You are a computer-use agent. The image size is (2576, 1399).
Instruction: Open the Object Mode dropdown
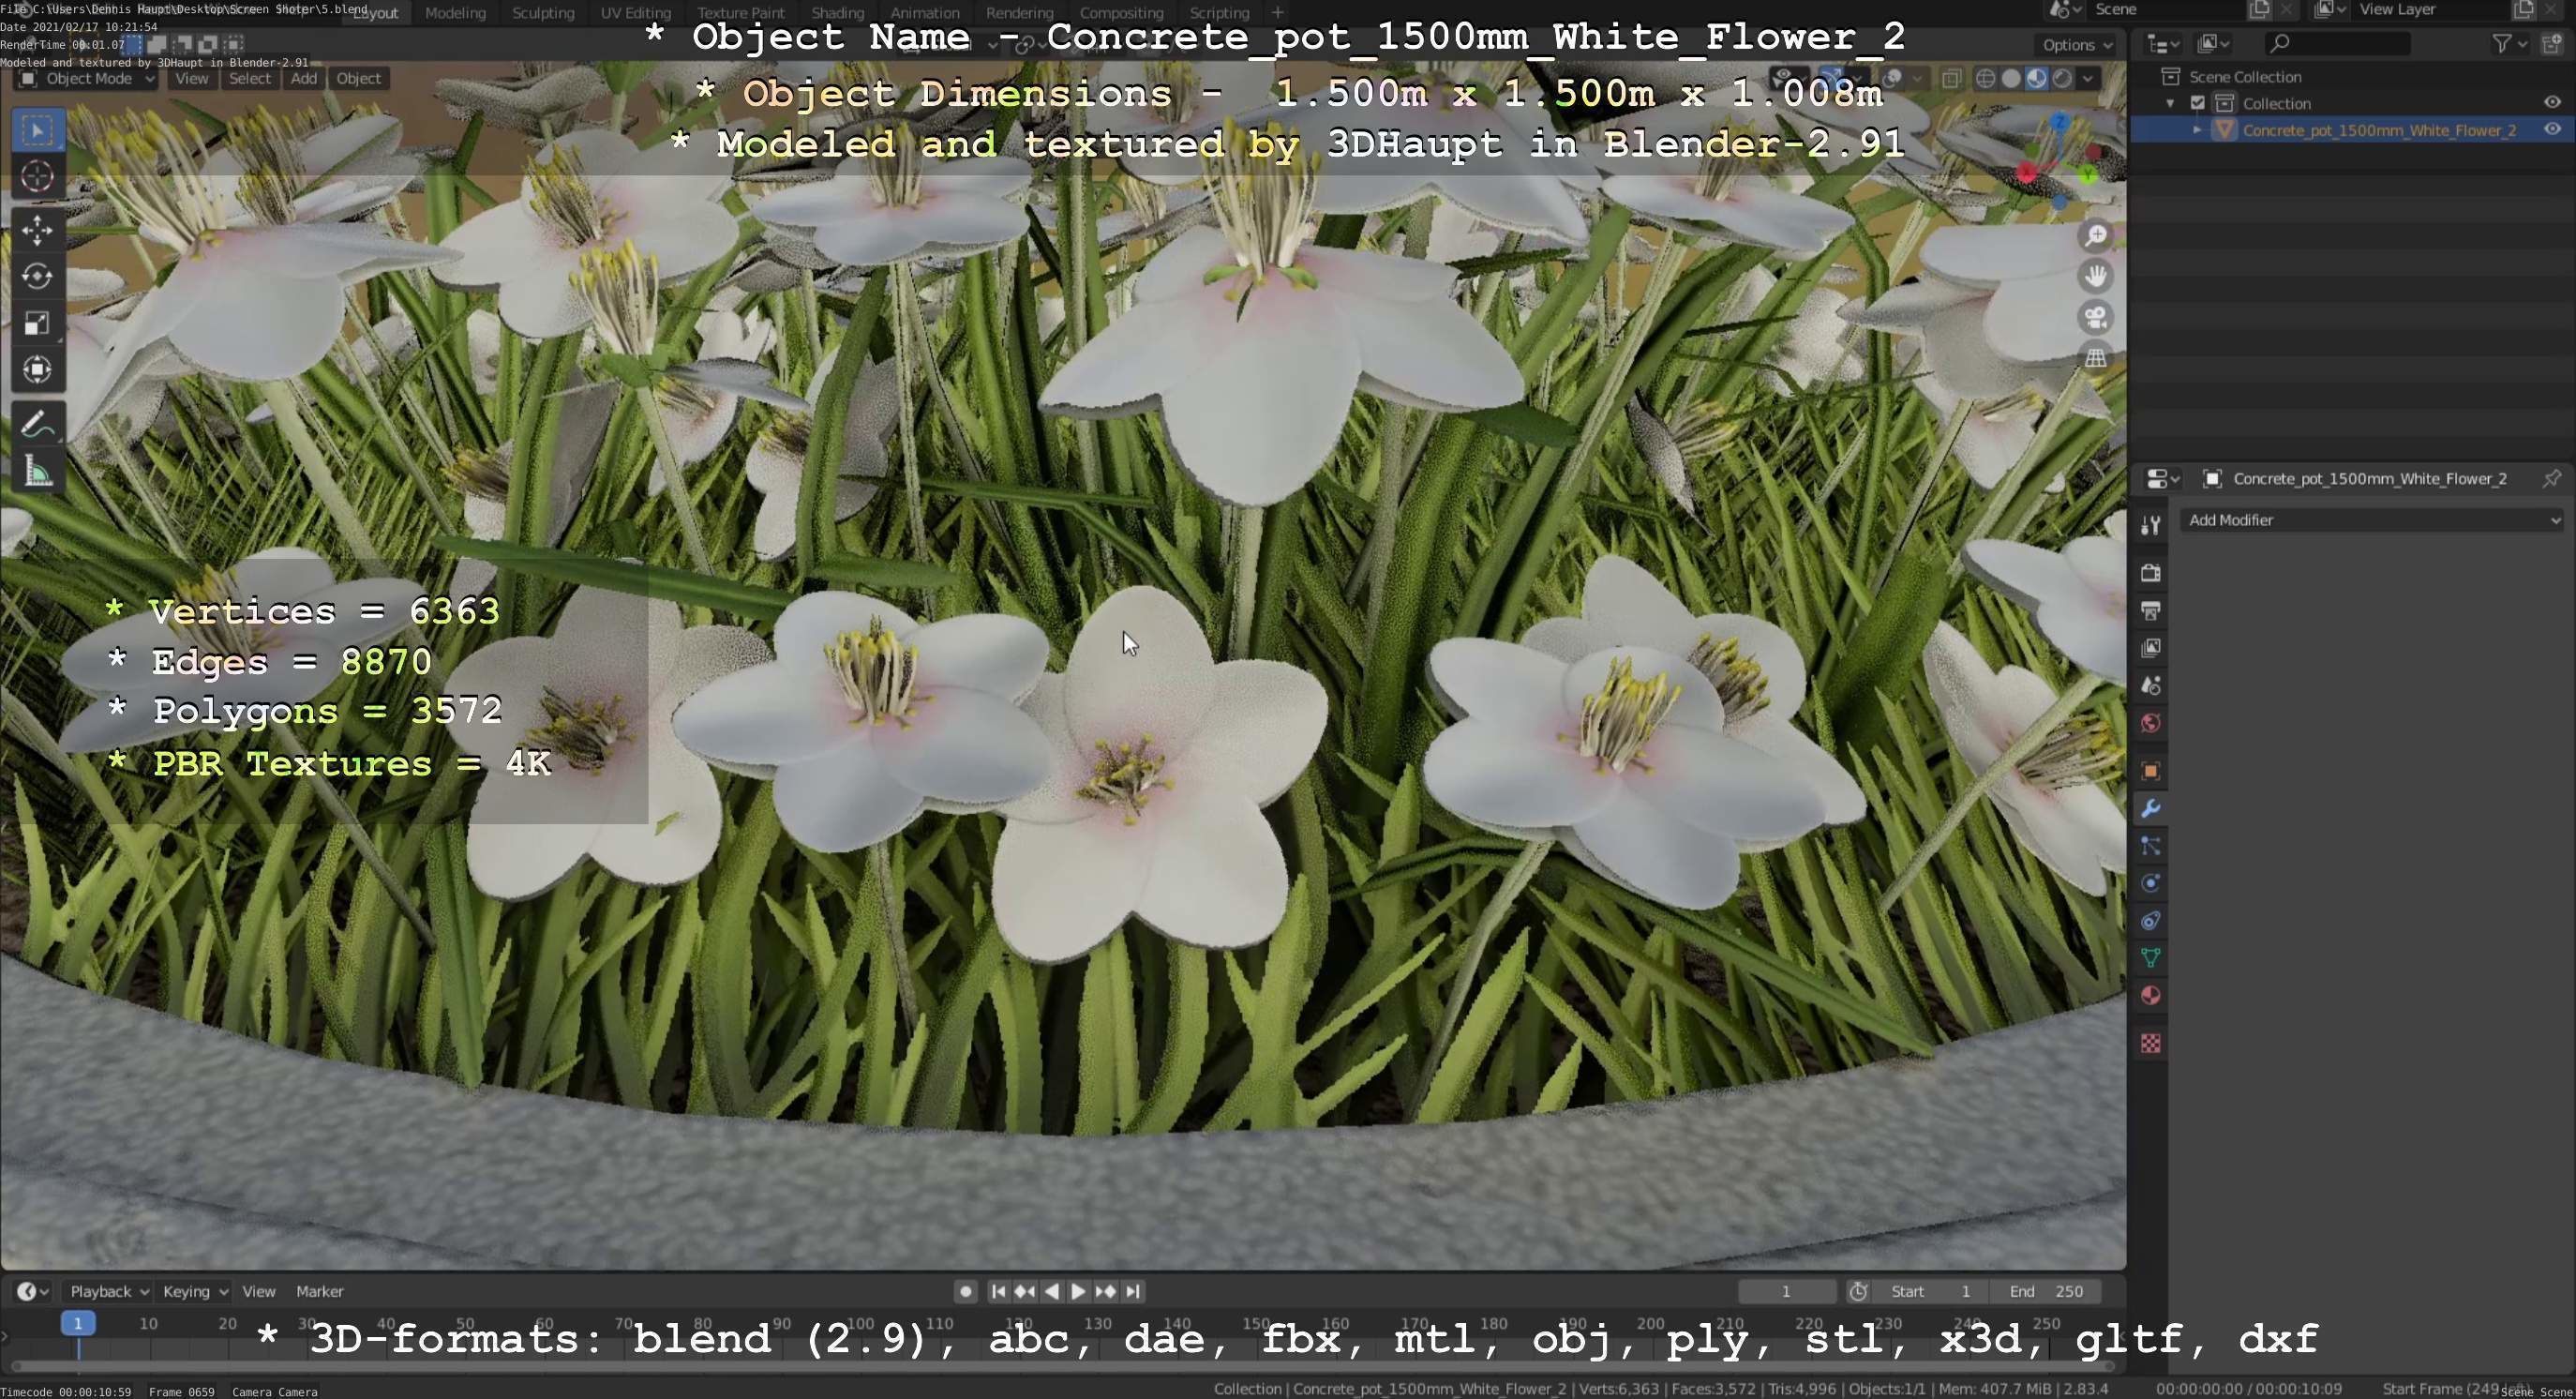(x=88, y=79)
